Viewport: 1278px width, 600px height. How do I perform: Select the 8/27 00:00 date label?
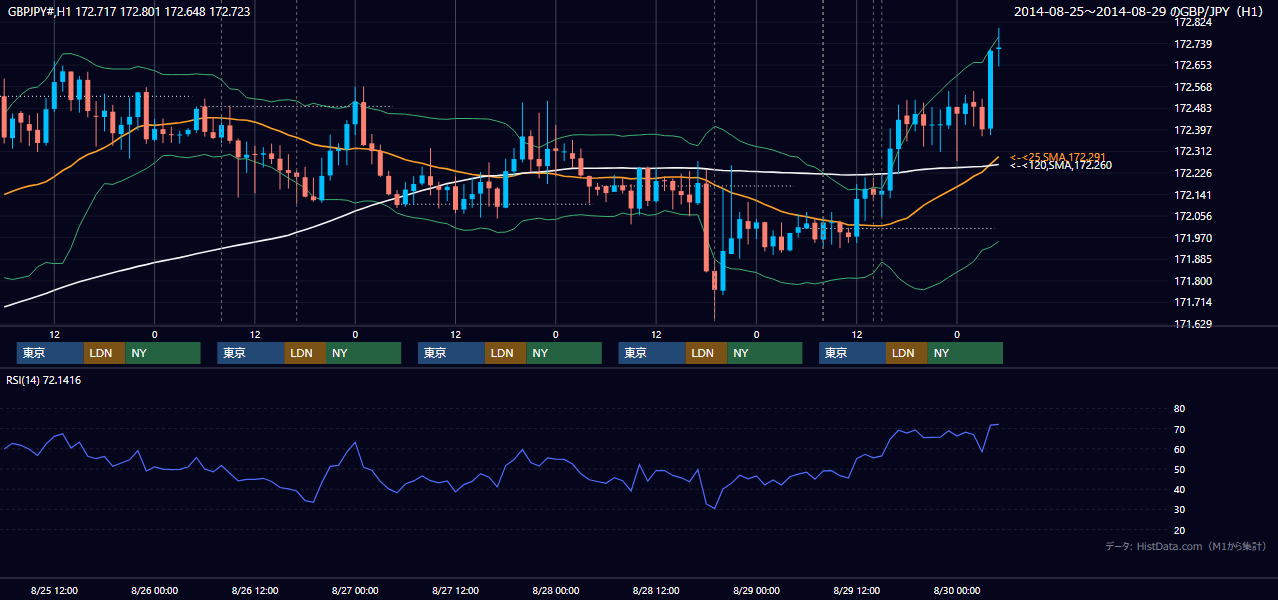[x=355, y=590]
